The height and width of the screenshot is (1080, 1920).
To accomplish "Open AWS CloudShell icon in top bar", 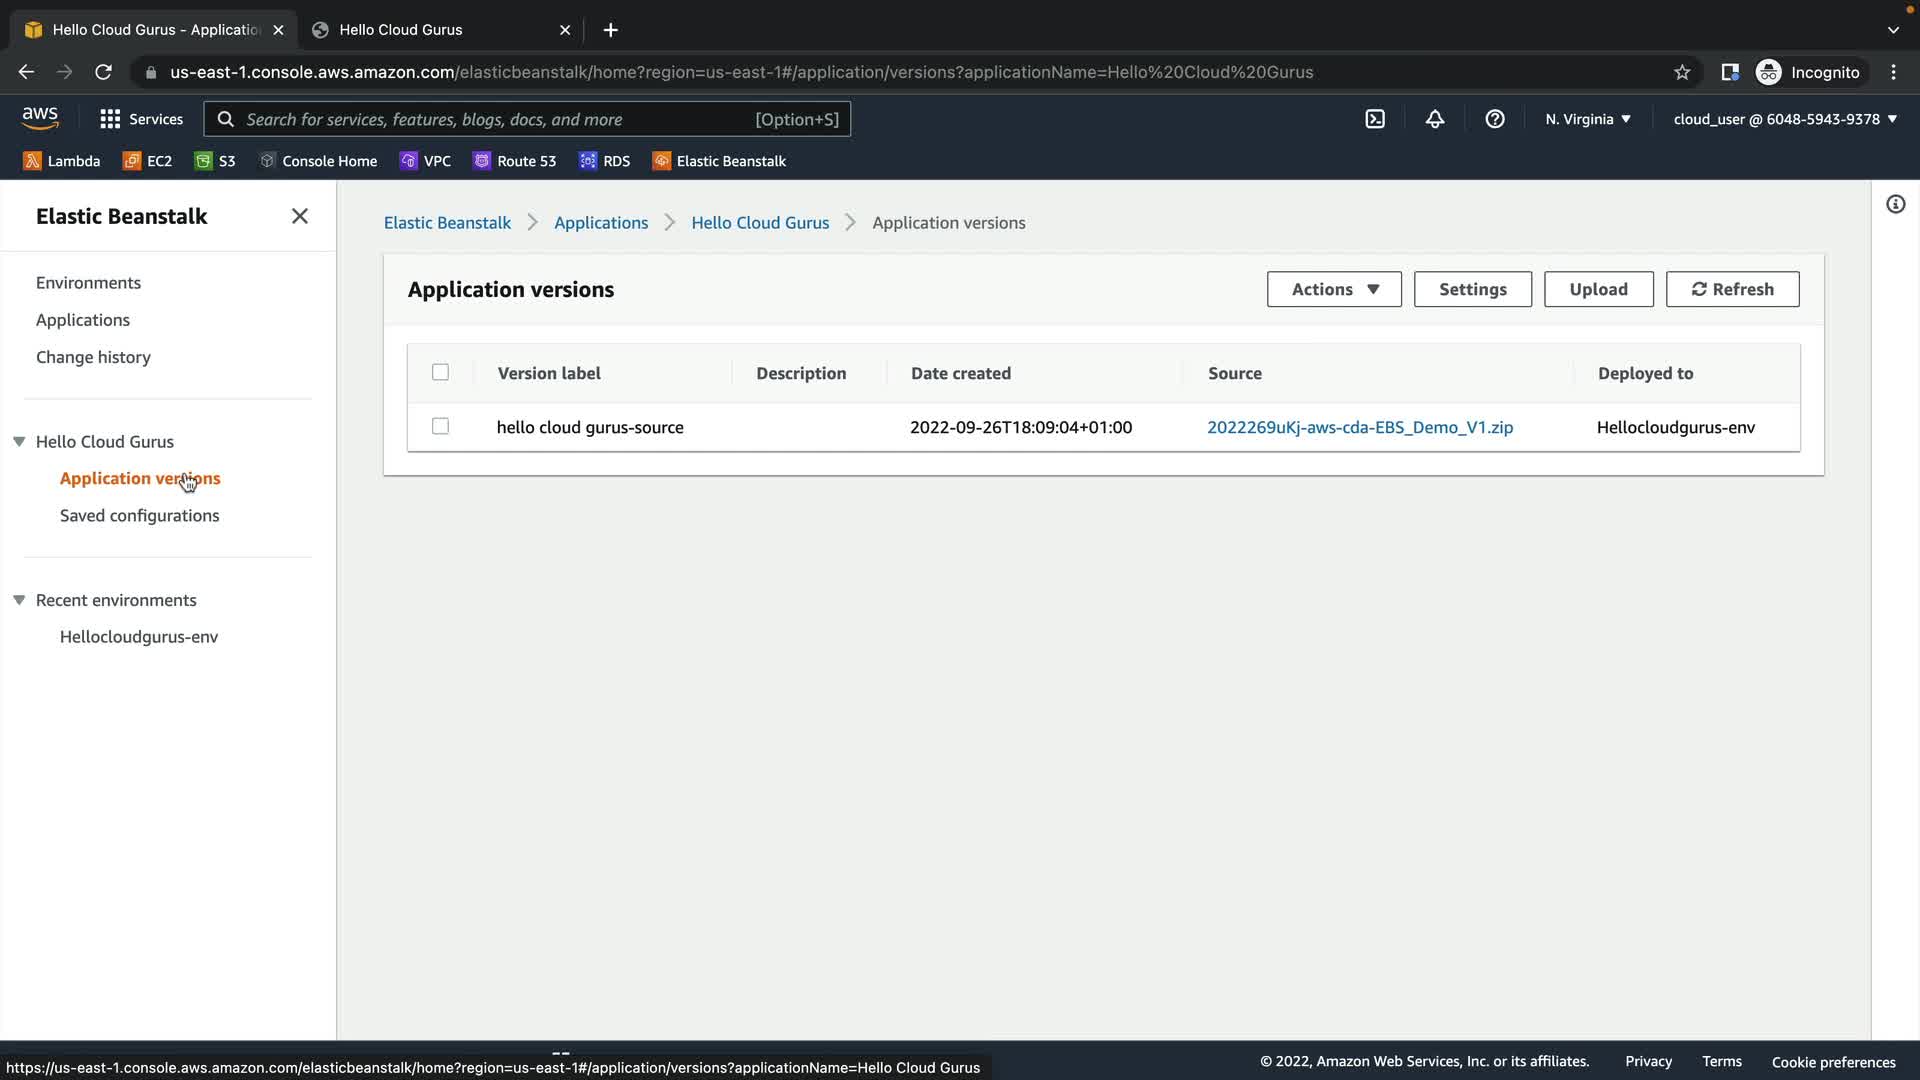I will [x=1375, y=119].
